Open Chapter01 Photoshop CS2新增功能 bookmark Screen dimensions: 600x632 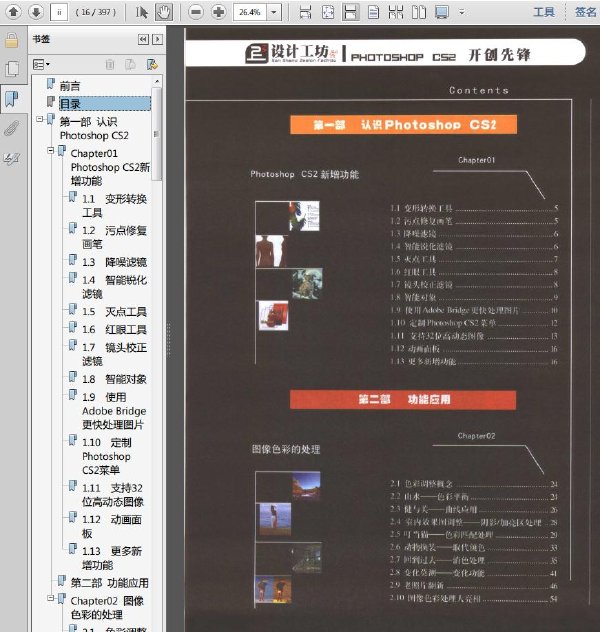point(110,167)
